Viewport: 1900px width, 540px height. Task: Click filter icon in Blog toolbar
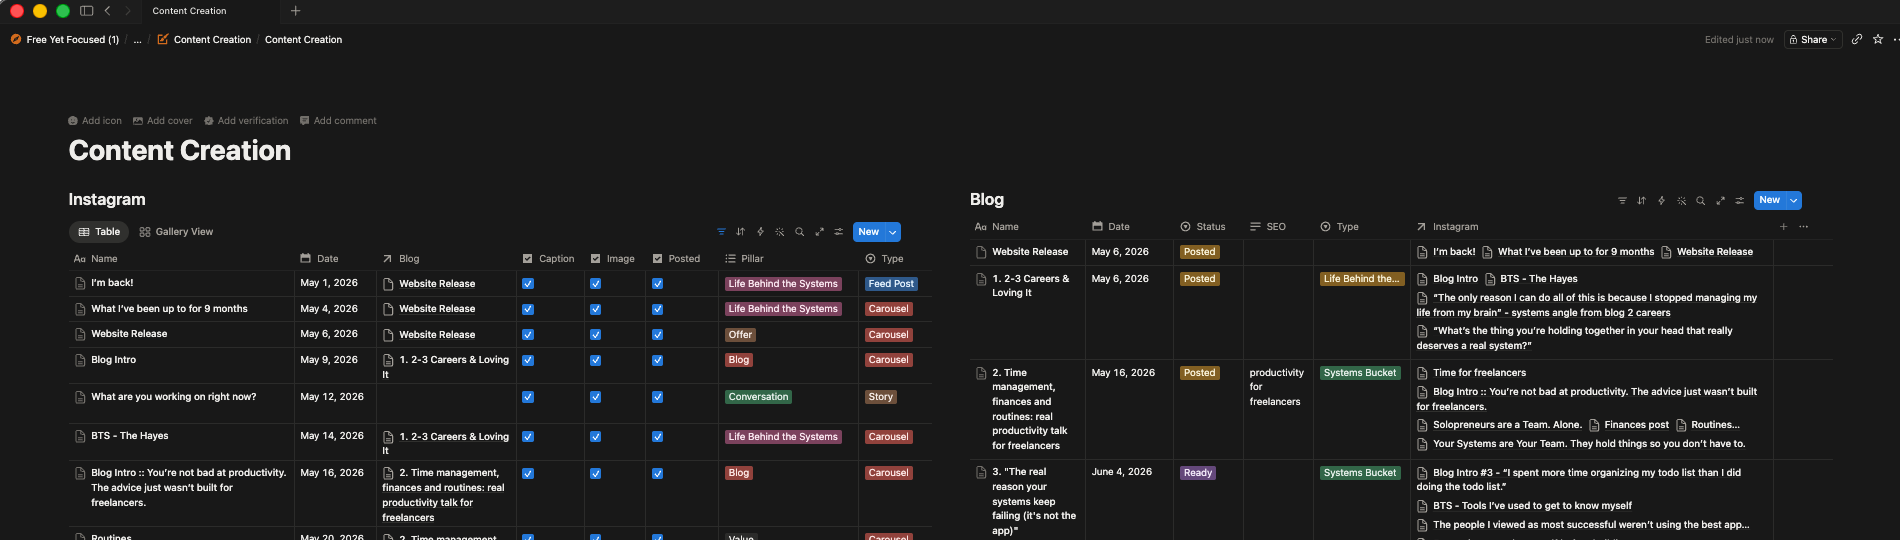point(1622,201)
